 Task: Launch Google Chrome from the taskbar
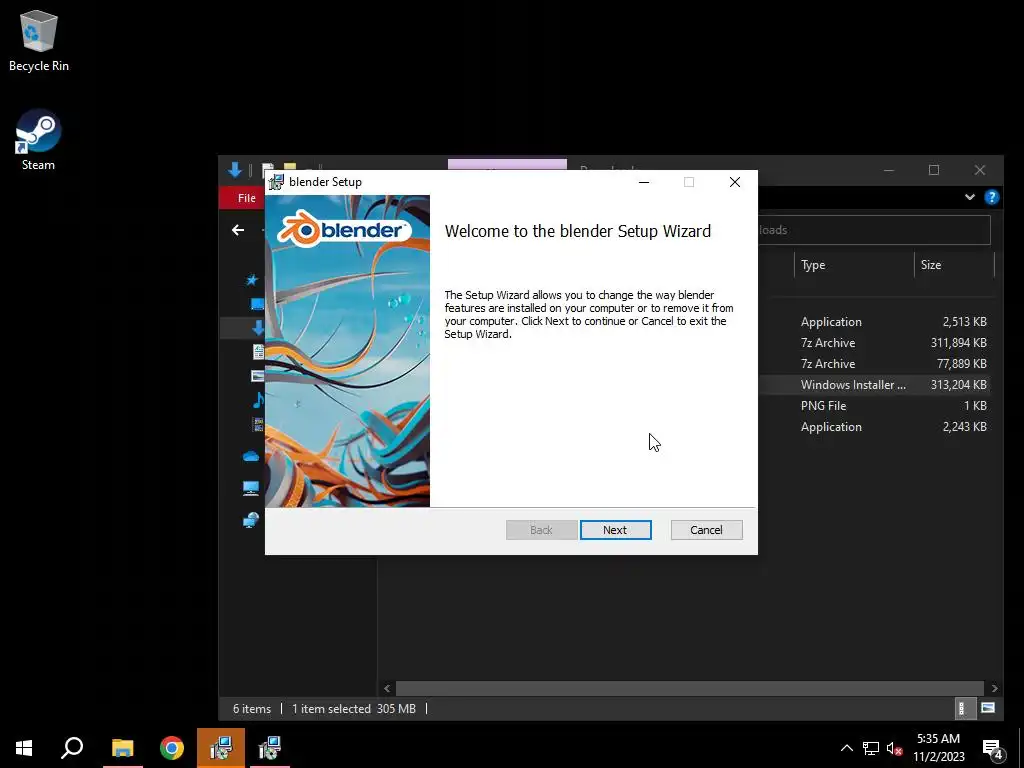[172, 748]
